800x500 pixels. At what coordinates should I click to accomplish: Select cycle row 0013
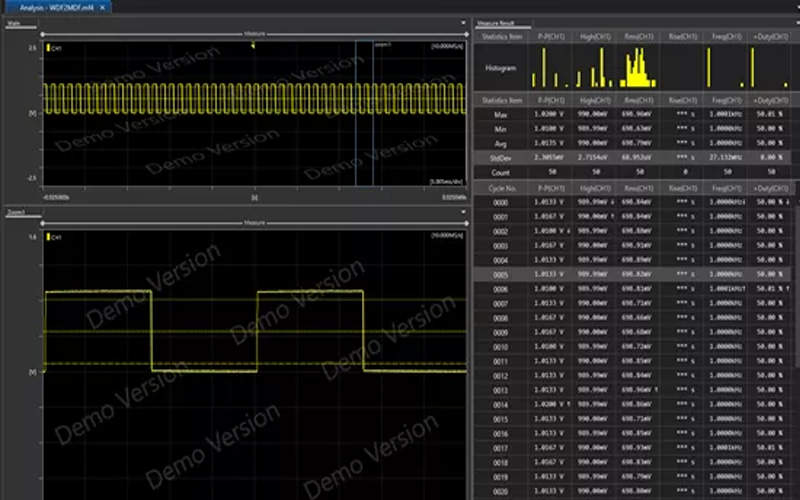point(633,390)
